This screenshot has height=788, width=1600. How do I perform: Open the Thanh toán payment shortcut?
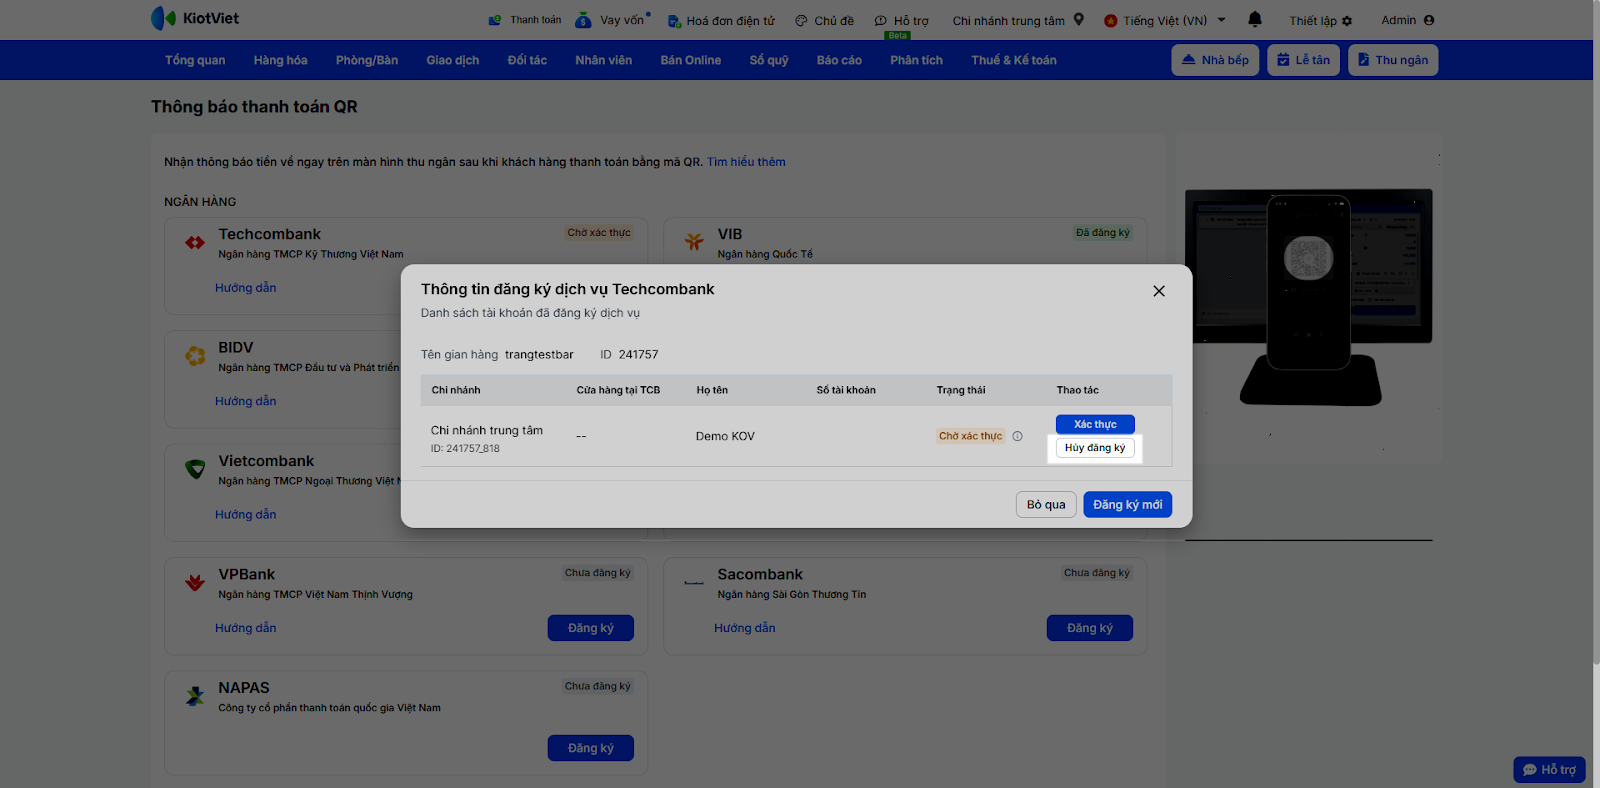coord(525,20)
